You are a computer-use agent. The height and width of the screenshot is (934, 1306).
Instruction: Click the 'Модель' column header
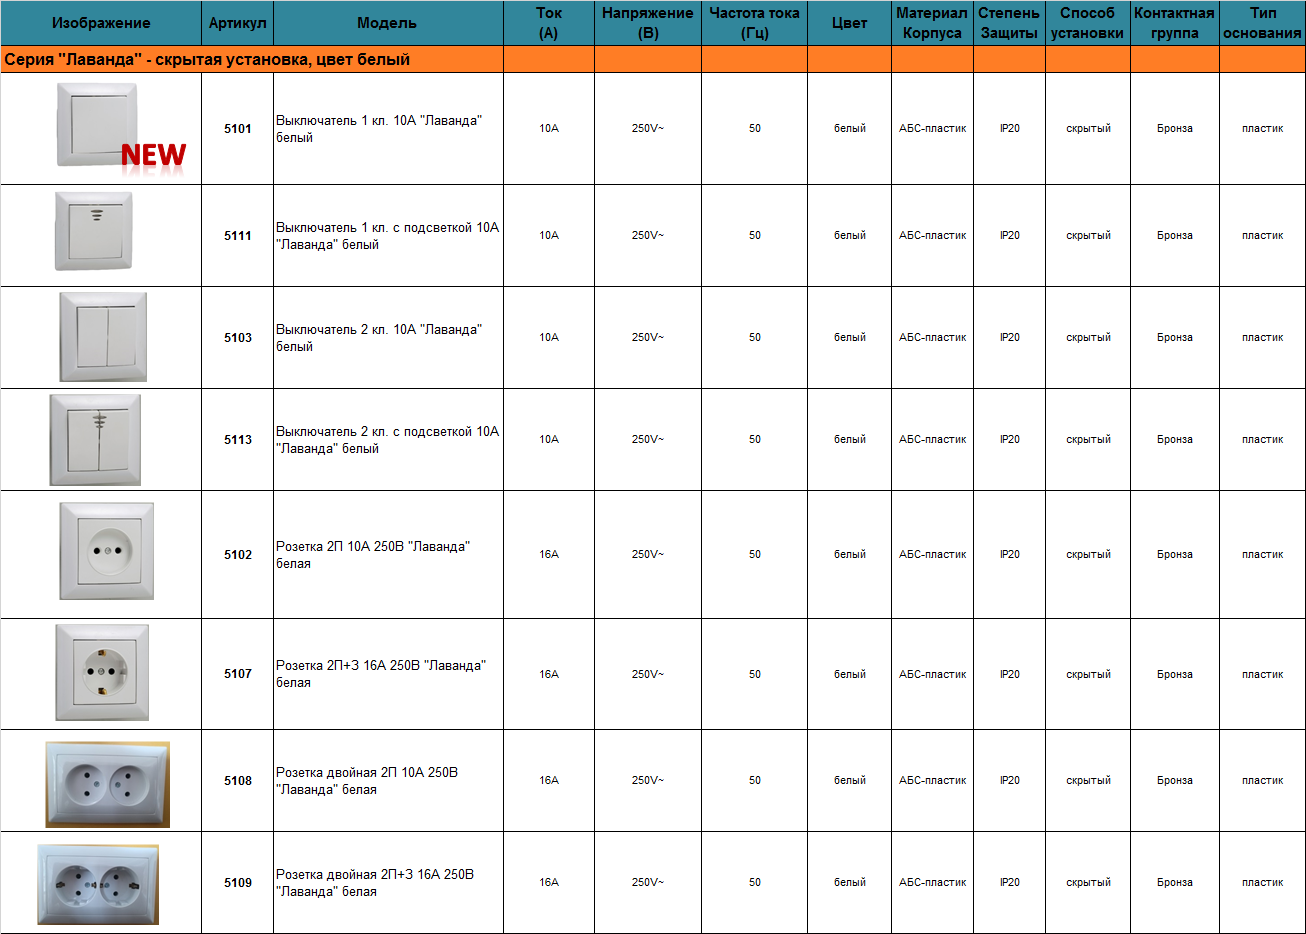point(388,23)
